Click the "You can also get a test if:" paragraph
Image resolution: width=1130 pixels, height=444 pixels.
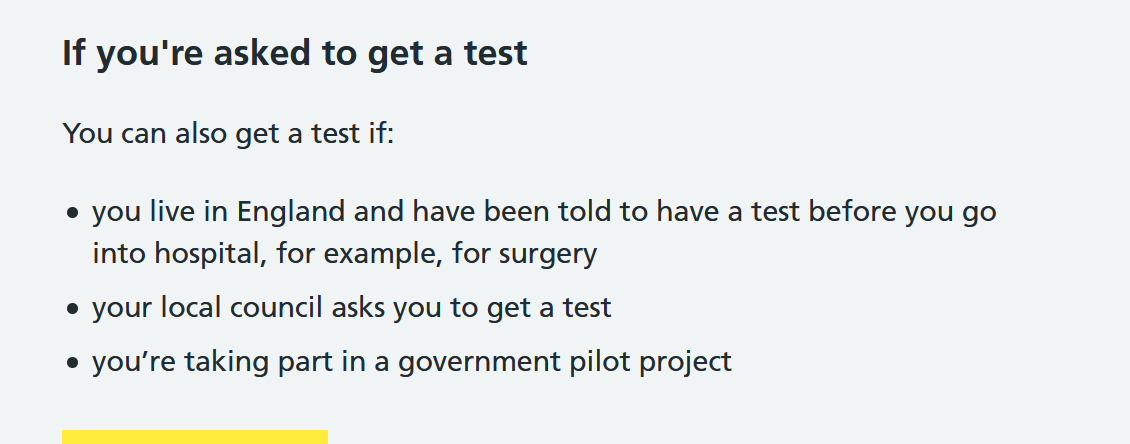(228, 133)
